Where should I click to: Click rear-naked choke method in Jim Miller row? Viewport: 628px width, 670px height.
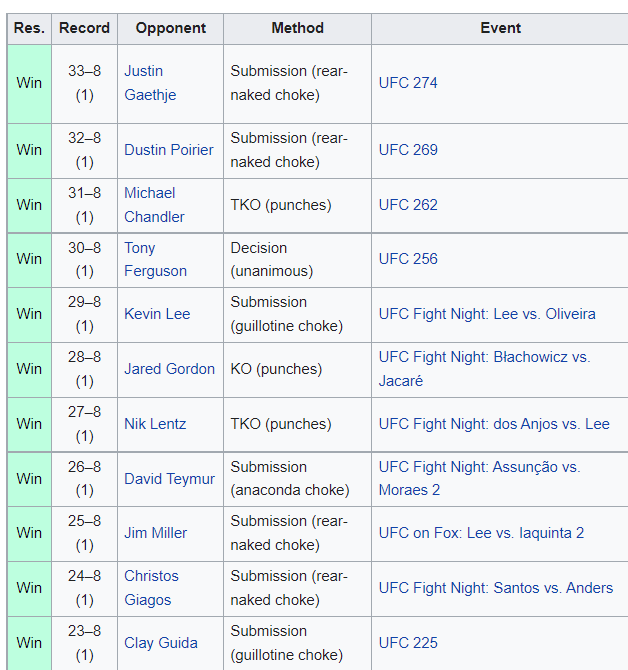[297, 534]
